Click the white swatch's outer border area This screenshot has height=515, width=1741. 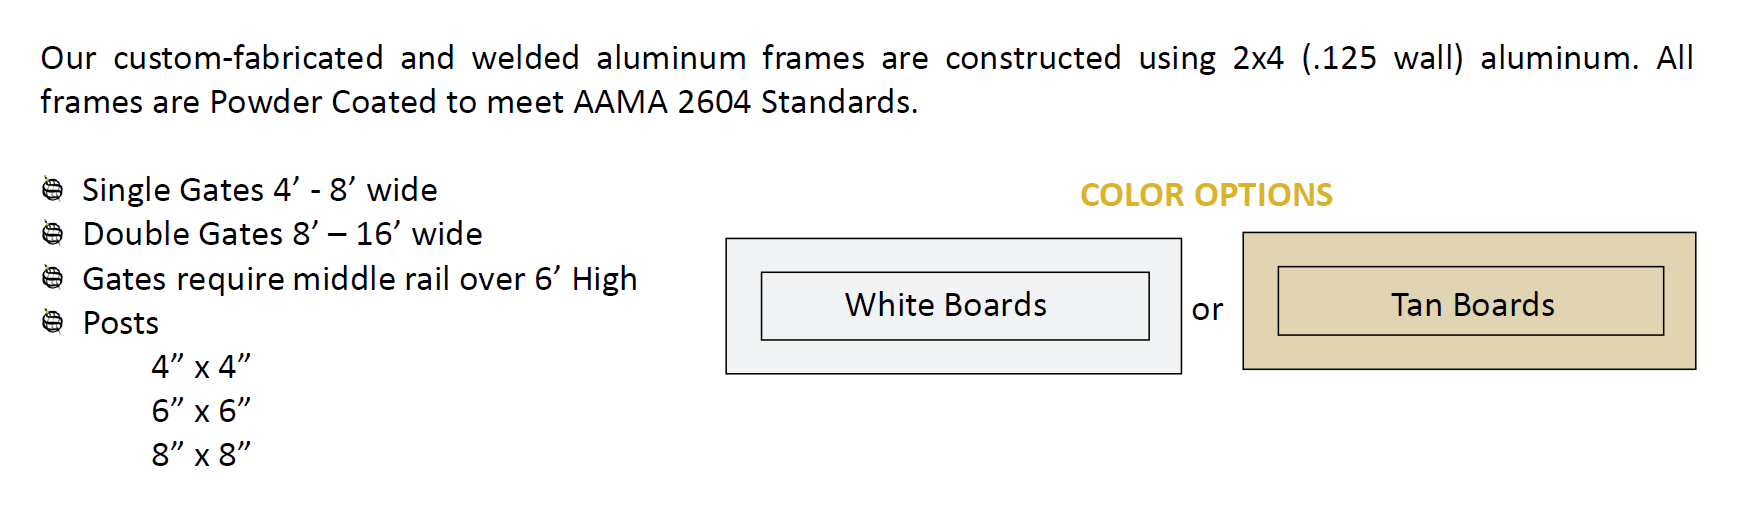click(x=953, y=255)
